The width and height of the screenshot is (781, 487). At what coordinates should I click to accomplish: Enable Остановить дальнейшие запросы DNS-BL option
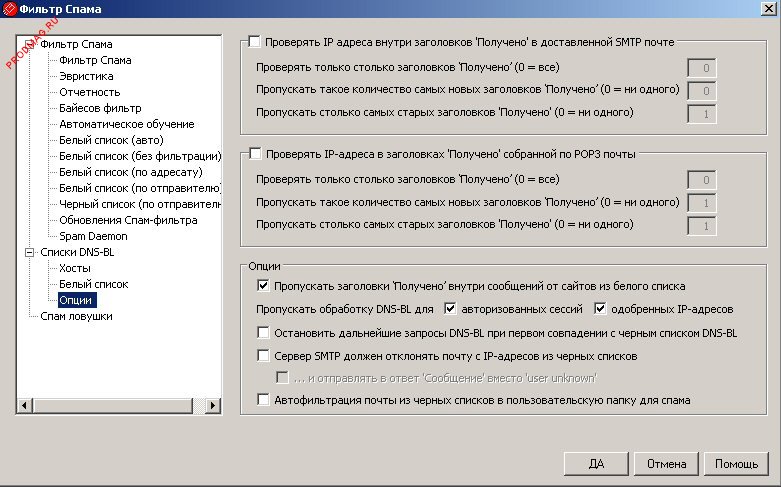[264, 332]
